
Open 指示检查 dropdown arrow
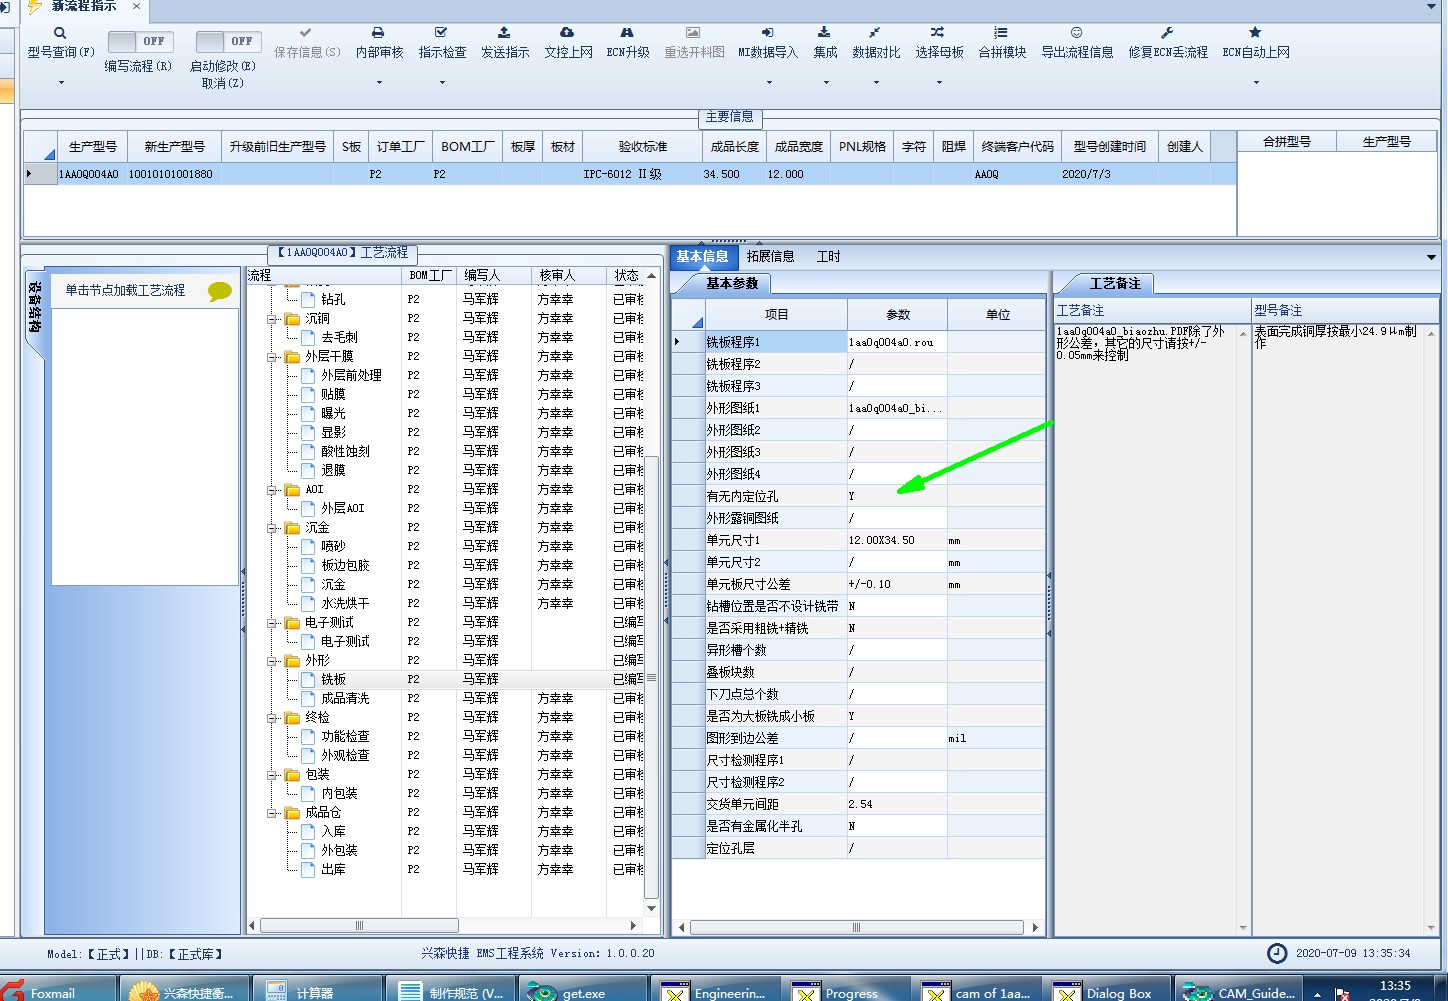[x=442, y=82]
